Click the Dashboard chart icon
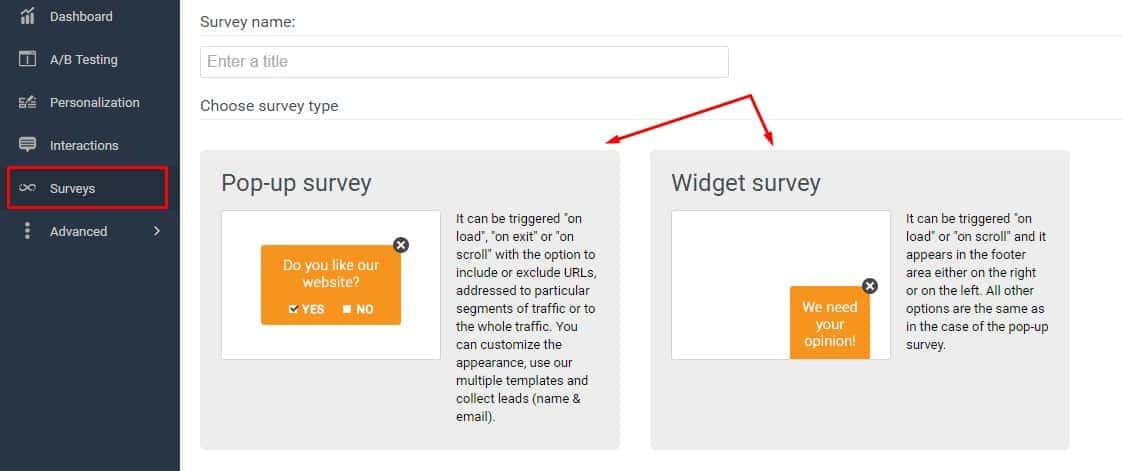Screen dimensions: 1123x471 point(28,16)
